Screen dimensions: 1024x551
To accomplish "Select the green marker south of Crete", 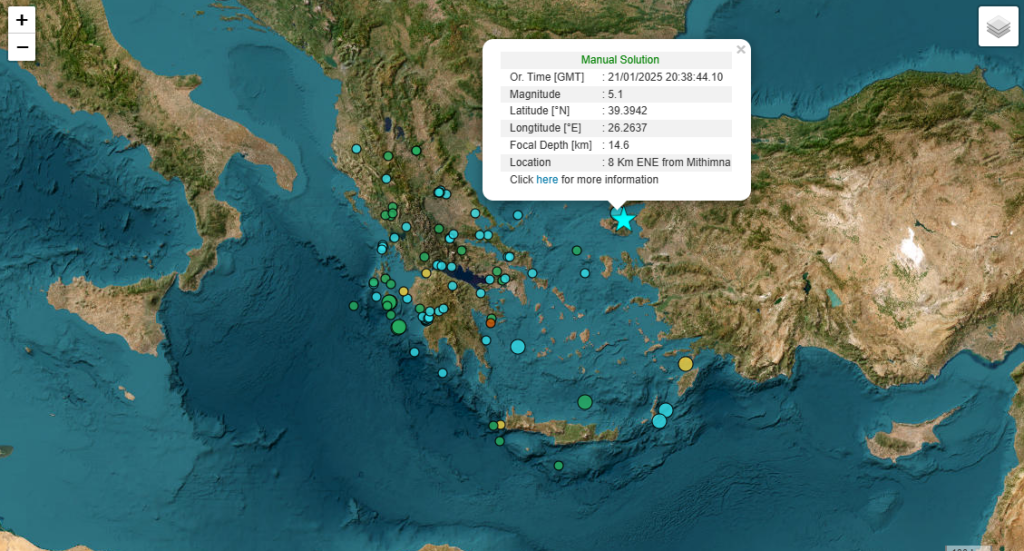I will (559, 465).
